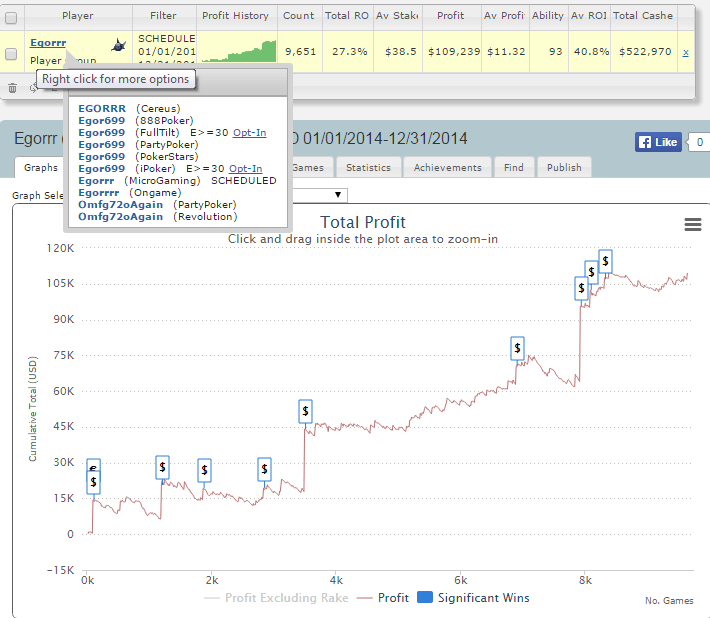Click the iPoker Opt-In link
The width and height of the screenshot is (710, 618).
pyautogui.click(x=245, y=168)
